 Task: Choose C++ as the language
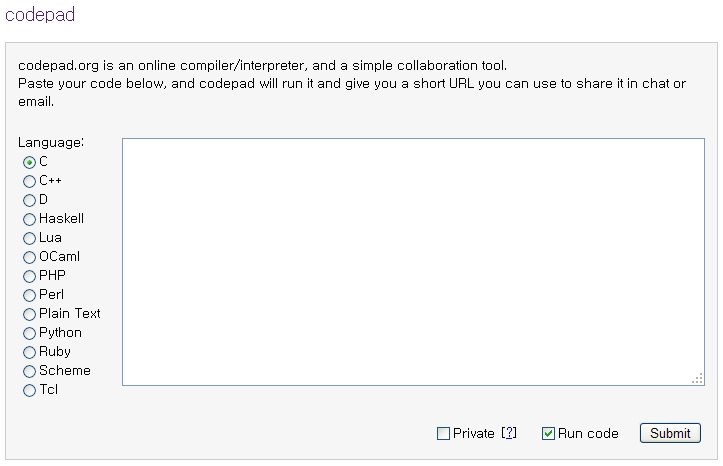point(29,181)
